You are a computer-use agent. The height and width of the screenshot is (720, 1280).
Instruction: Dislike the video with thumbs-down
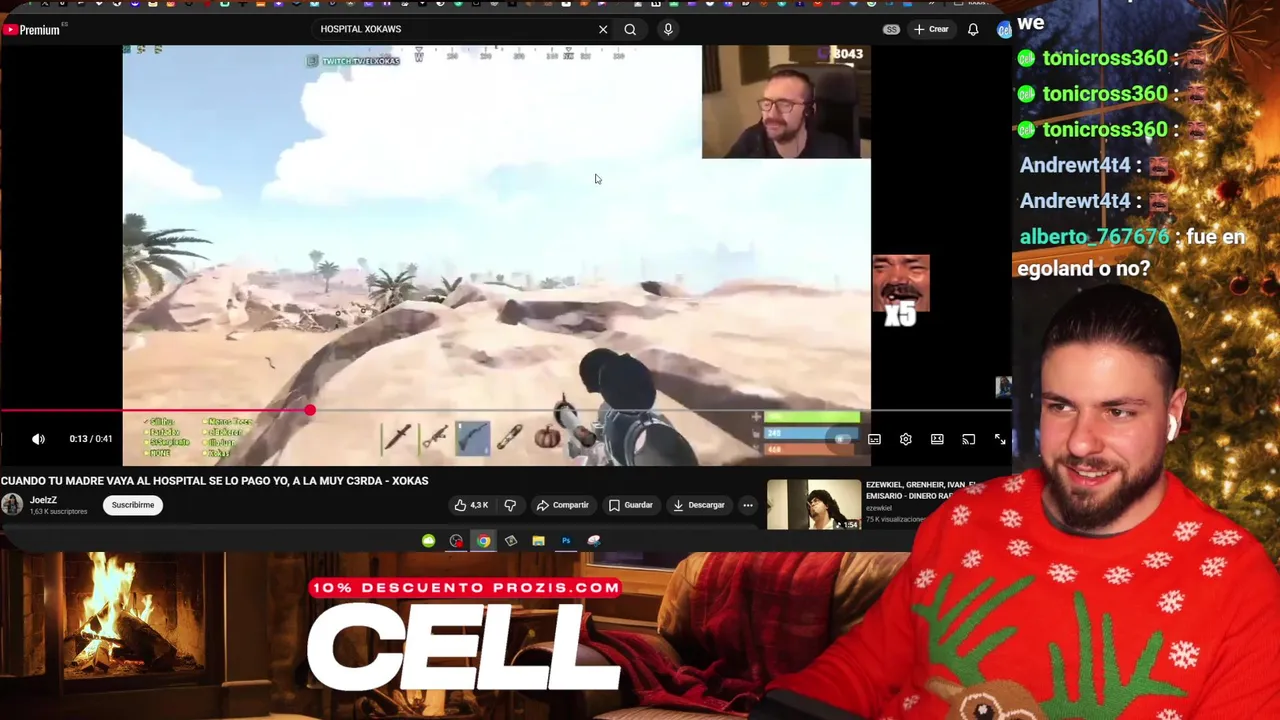(x=510, y=505)
